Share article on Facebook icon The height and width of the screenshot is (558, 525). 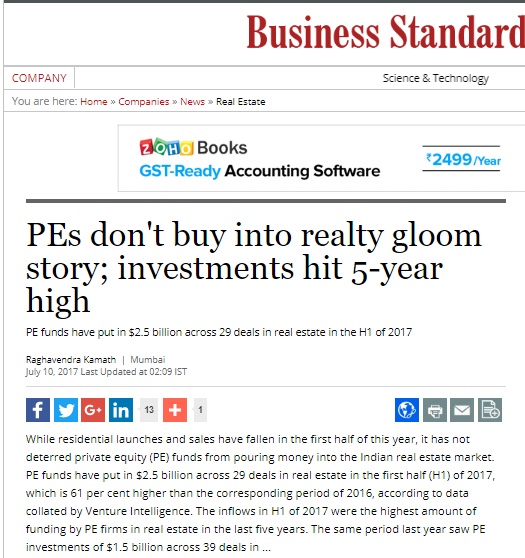coord(38,410)
